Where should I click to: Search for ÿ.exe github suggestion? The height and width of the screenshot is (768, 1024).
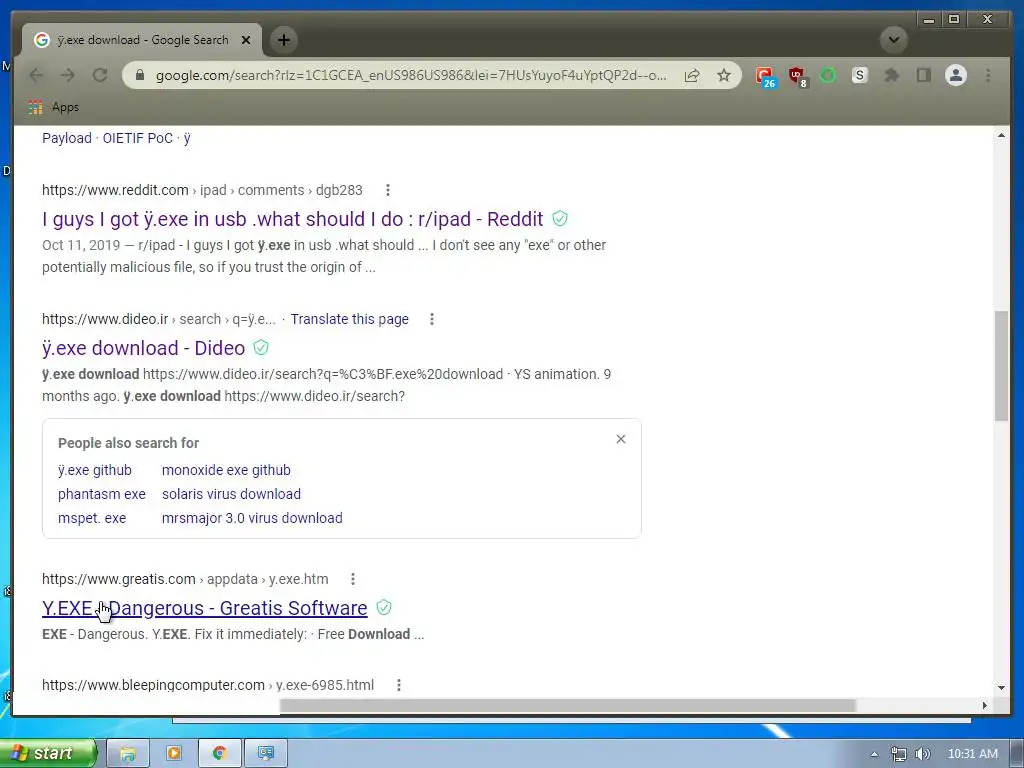(95, 470)
